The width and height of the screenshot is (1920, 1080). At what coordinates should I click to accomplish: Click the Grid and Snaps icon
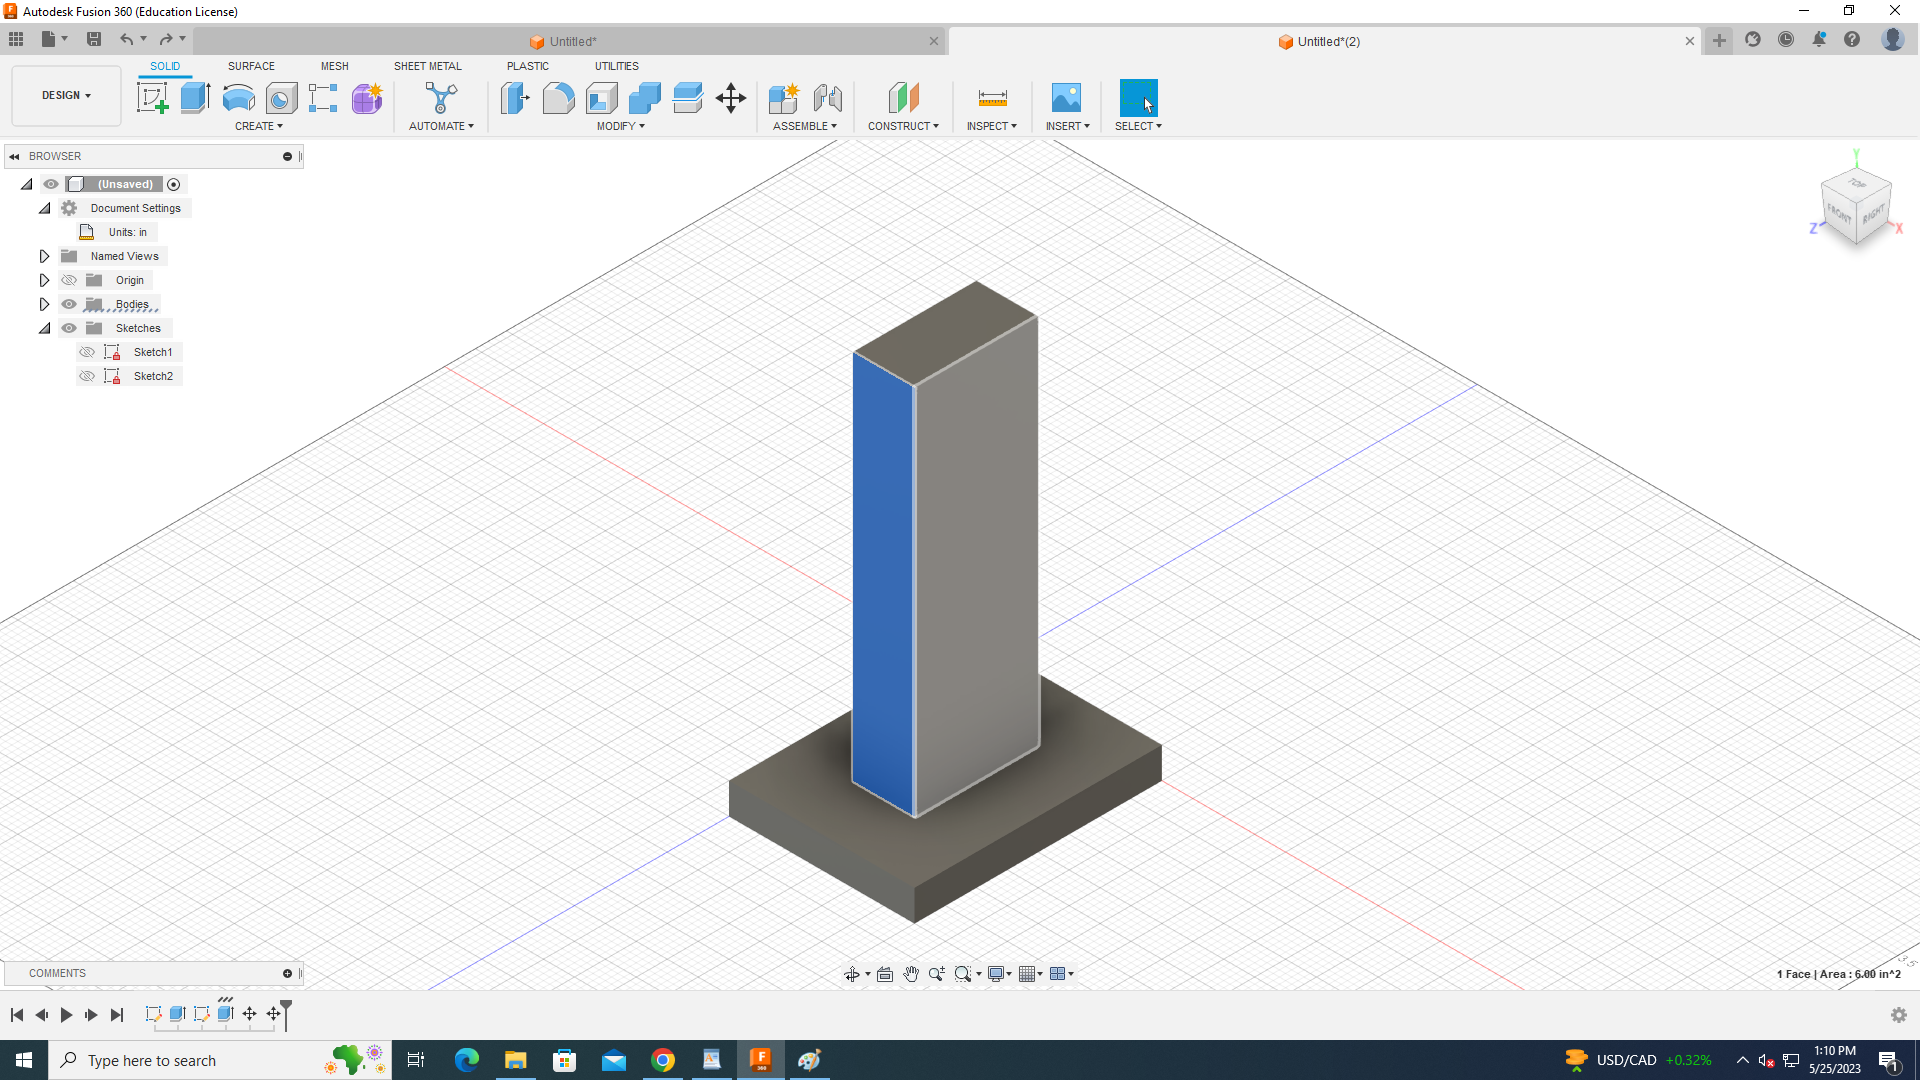point(1029,974)
